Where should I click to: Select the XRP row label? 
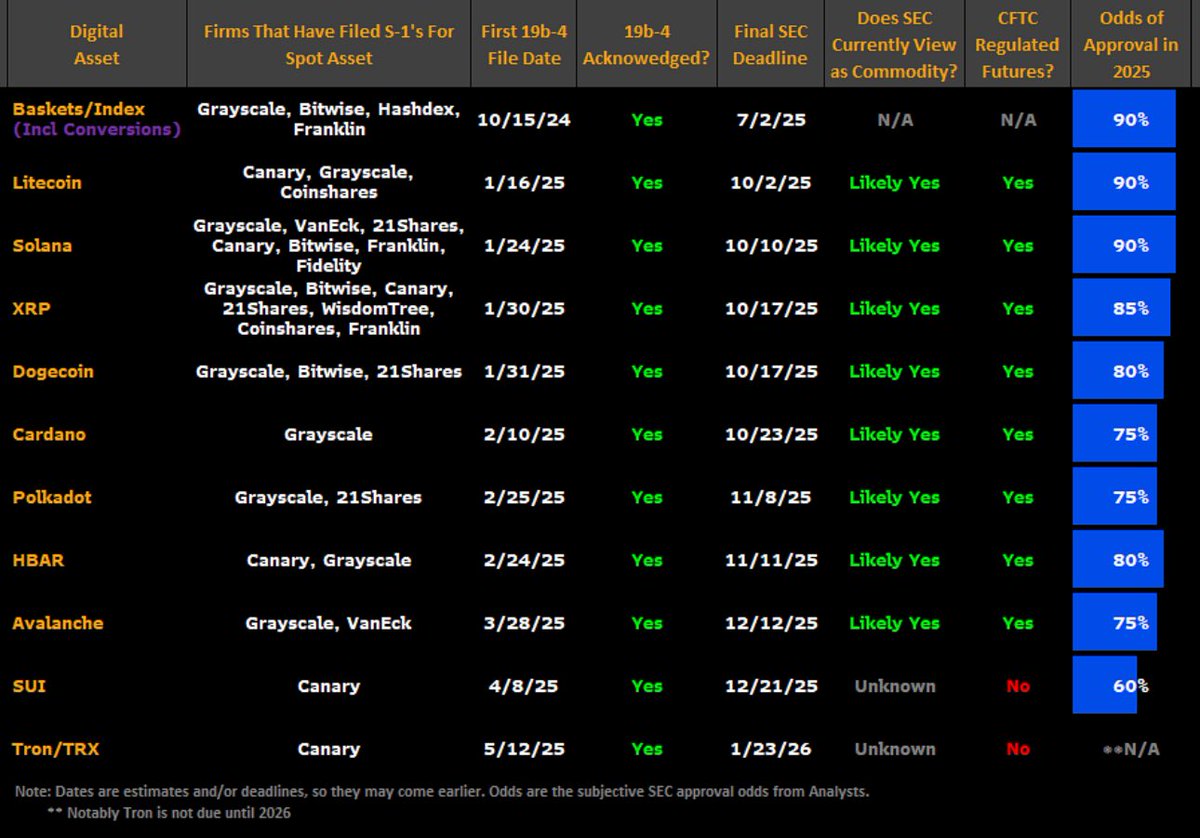pyautogui.click(x=31, y=308)
